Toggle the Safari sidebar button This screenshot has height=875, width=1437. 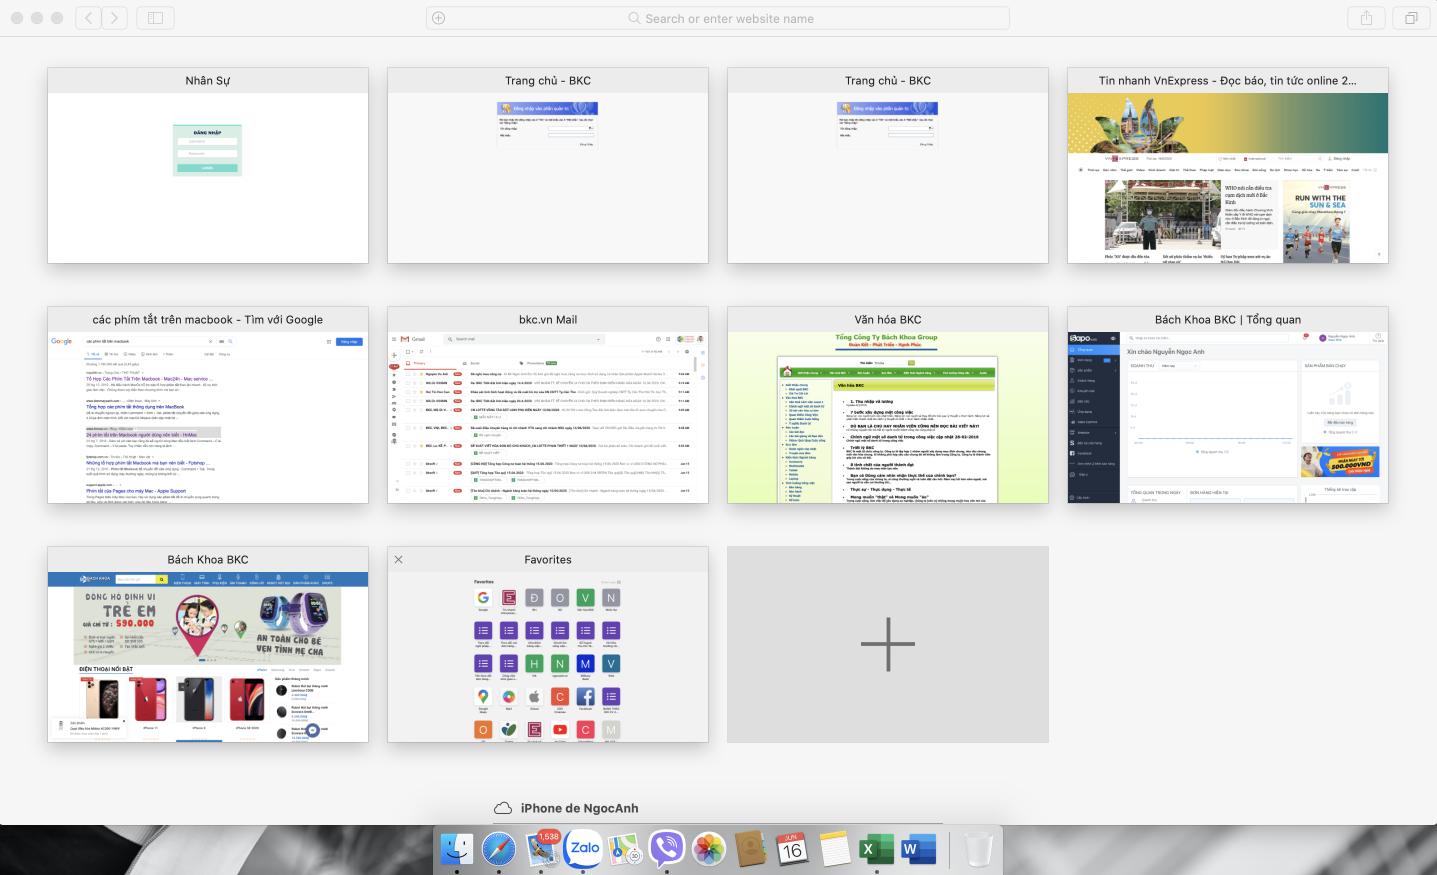coord(155,18)
